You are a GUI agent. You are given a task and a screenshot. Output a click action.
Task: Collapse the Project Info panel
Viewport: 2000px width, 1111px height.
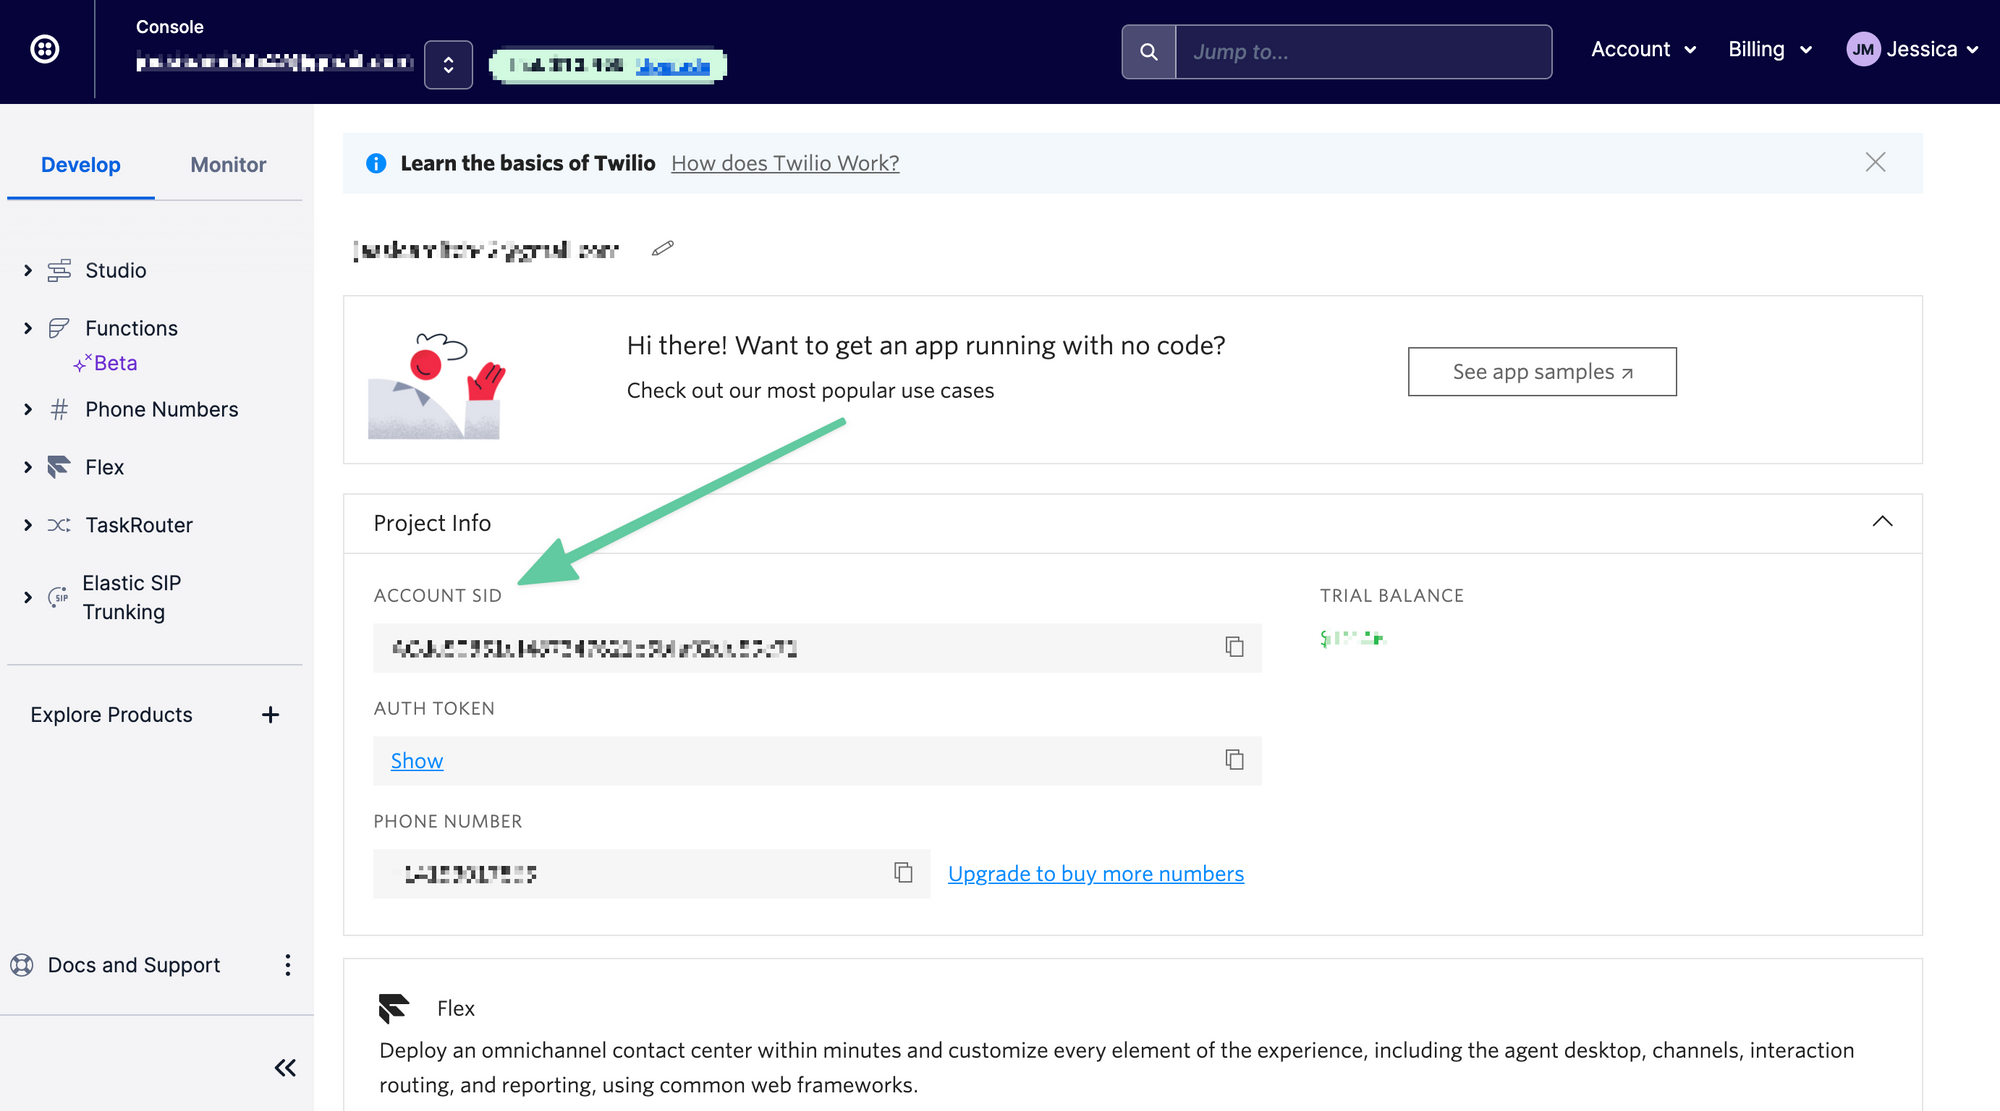1882,522
